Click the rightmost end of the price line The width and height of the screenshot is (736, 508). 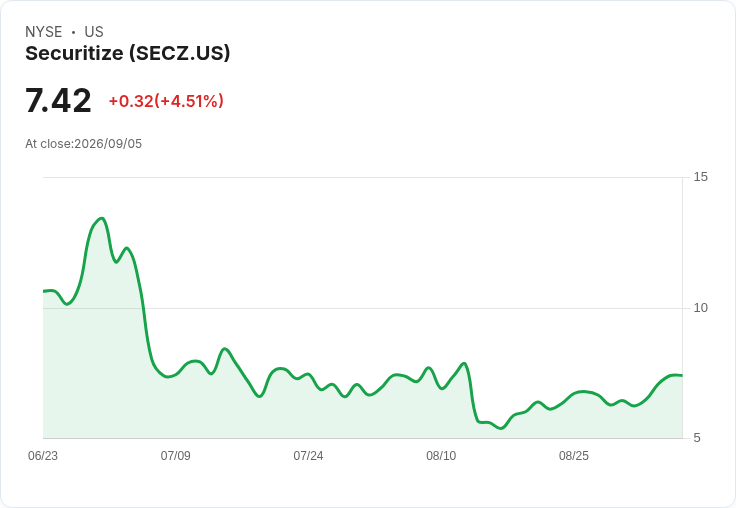coord(682,375)
